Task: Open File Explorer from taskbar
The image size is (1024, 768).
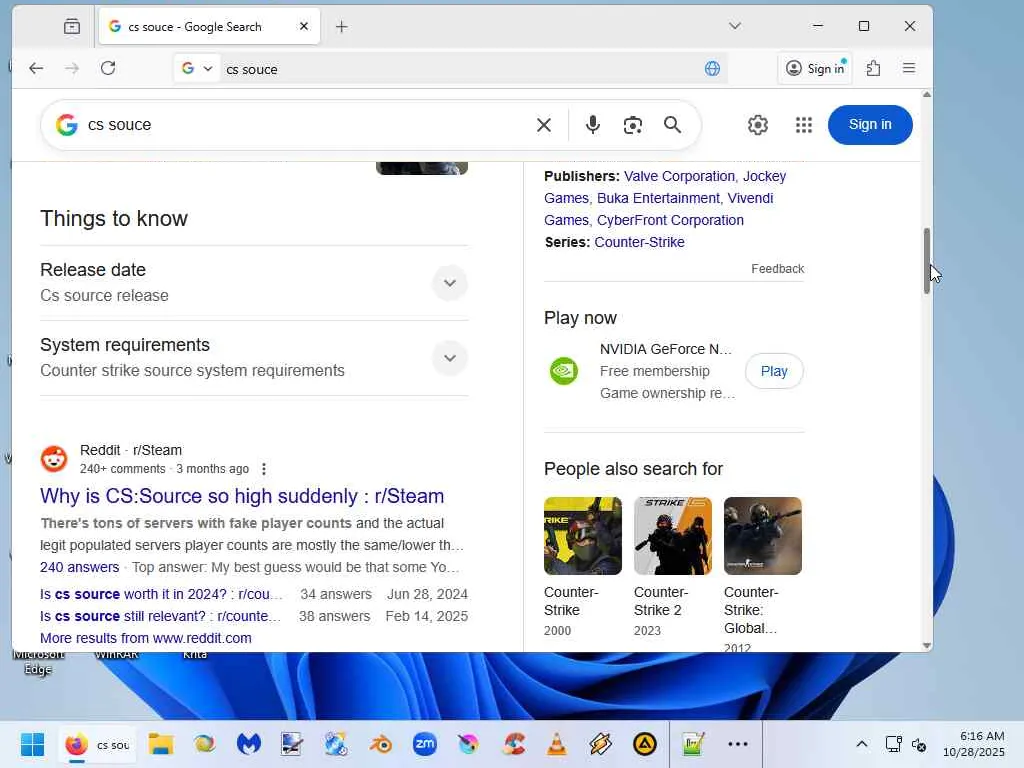Action: point(161,744)
